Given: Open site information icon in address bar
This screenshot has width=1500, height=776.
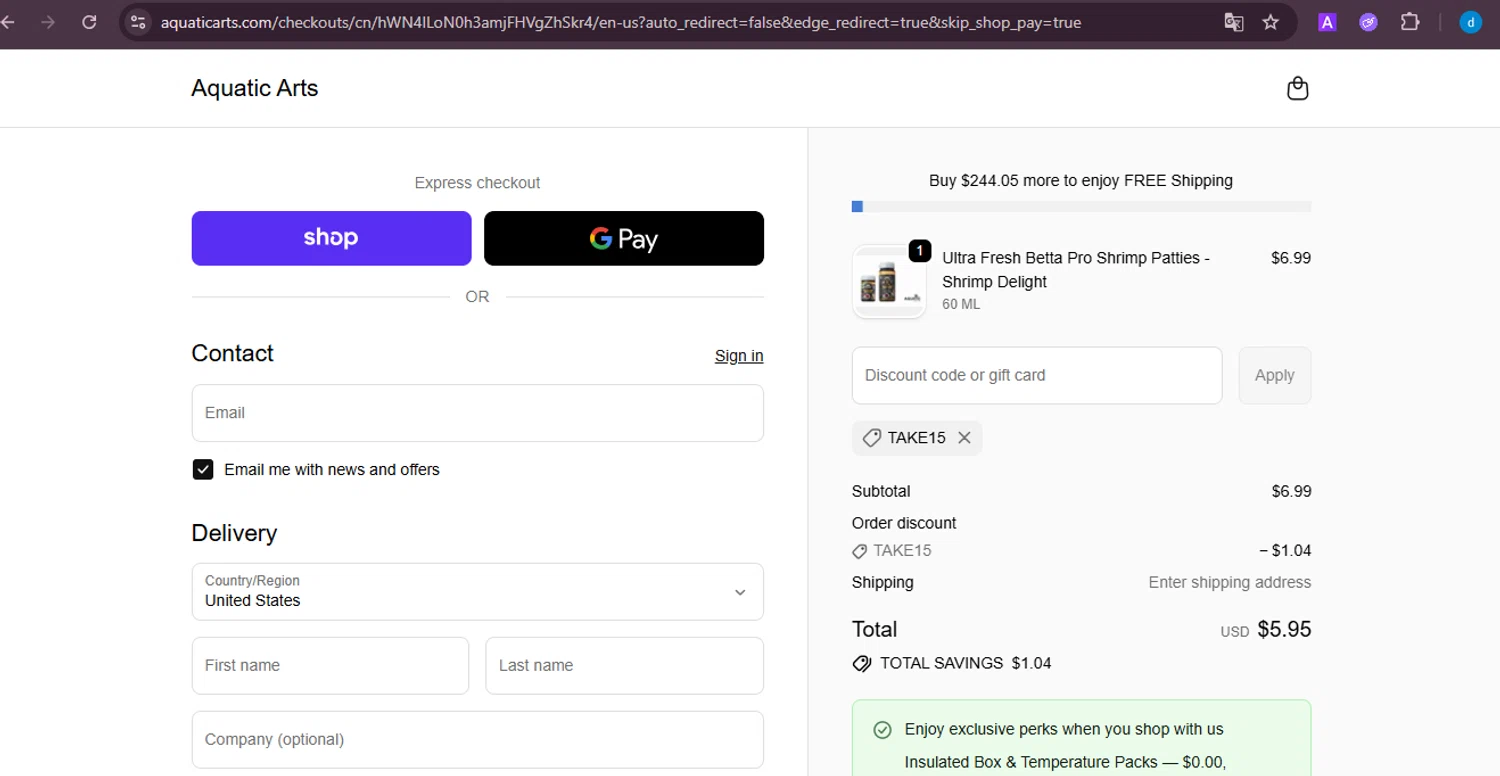Looking at the screenshot, I should coord(139,22).
